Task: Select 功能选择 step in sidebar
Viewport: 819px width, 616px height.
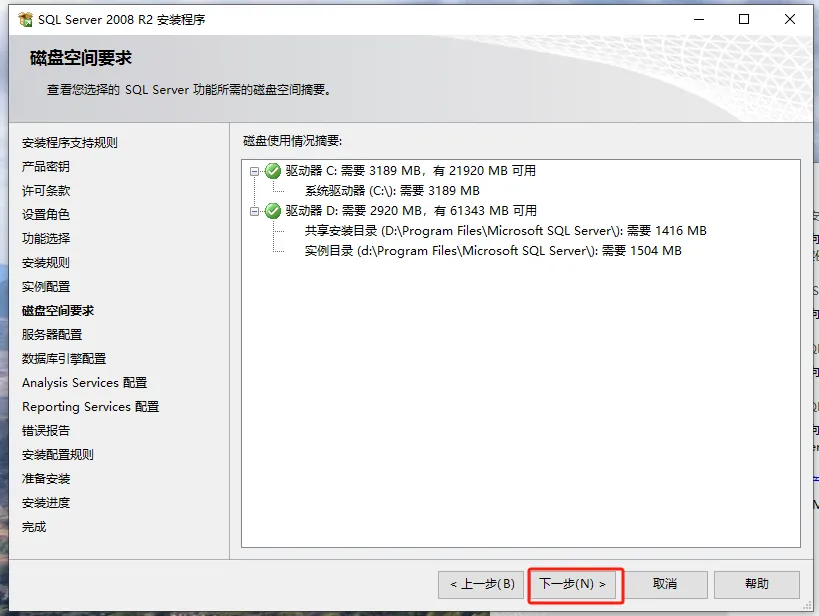Action: click(x=45, y=239)
